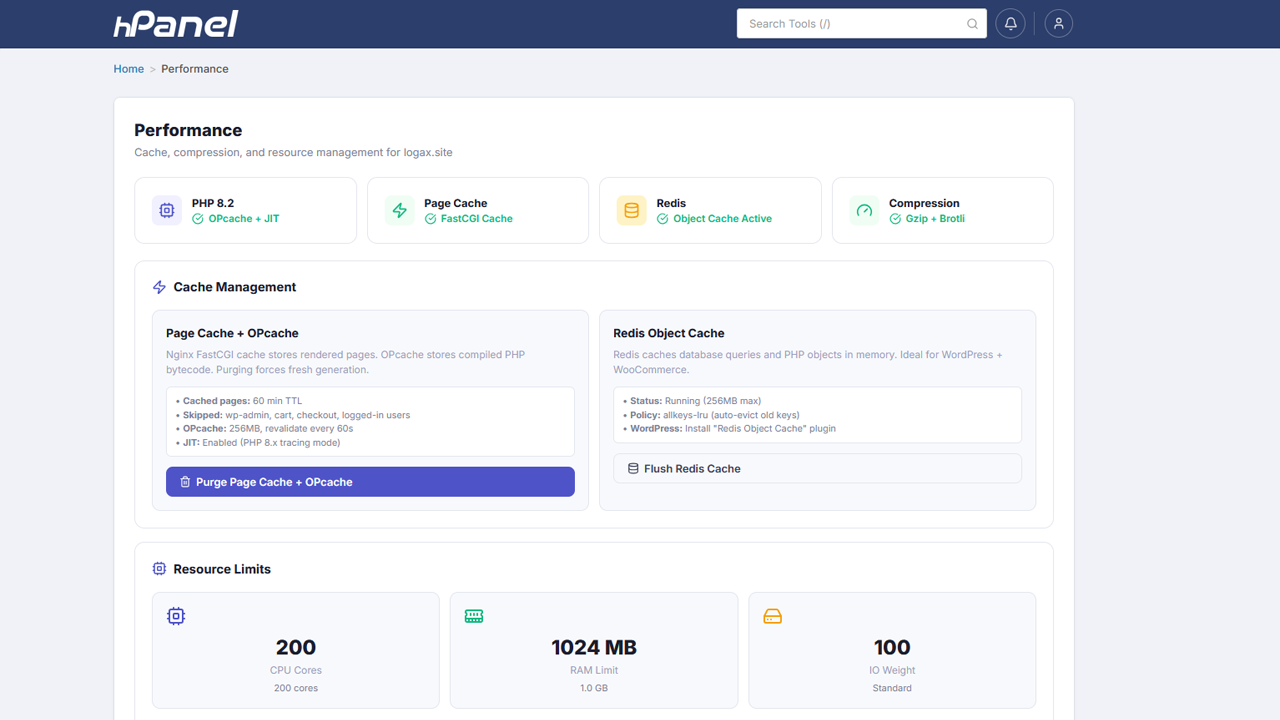Click the IO Weight label
Viewport: 1280px width, 720px height.
[x=892, y=671]
